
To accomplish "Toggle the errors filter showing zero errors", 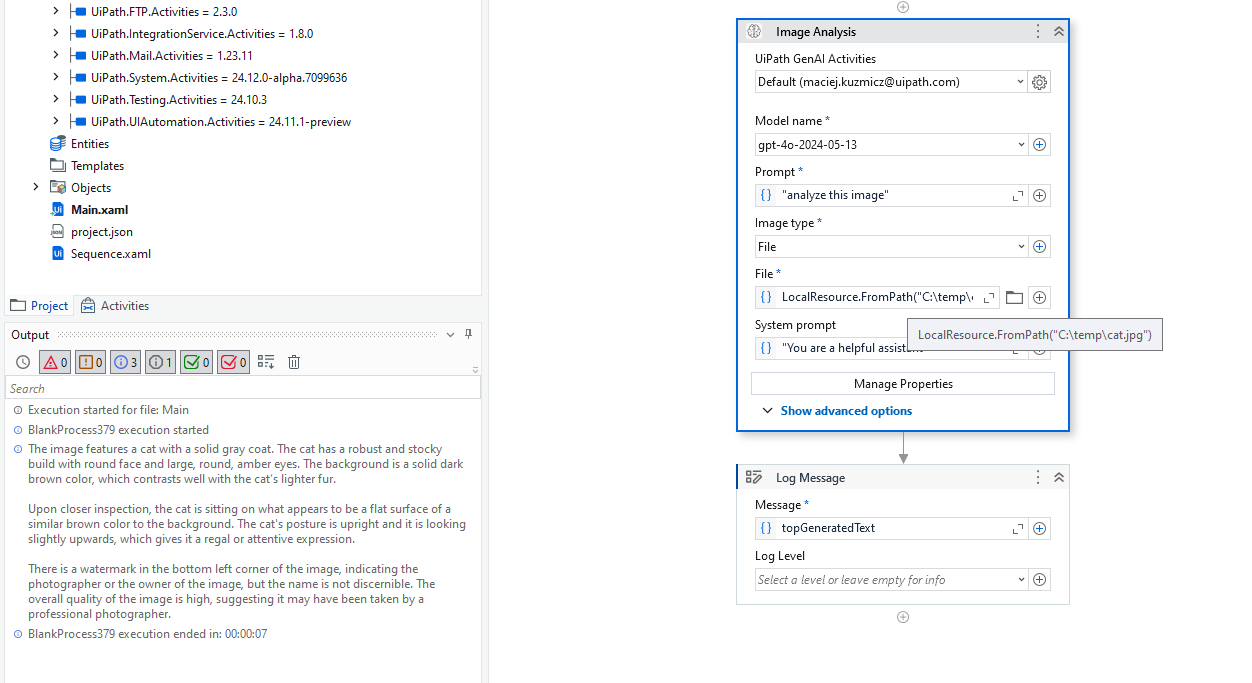I will [55, 361].
